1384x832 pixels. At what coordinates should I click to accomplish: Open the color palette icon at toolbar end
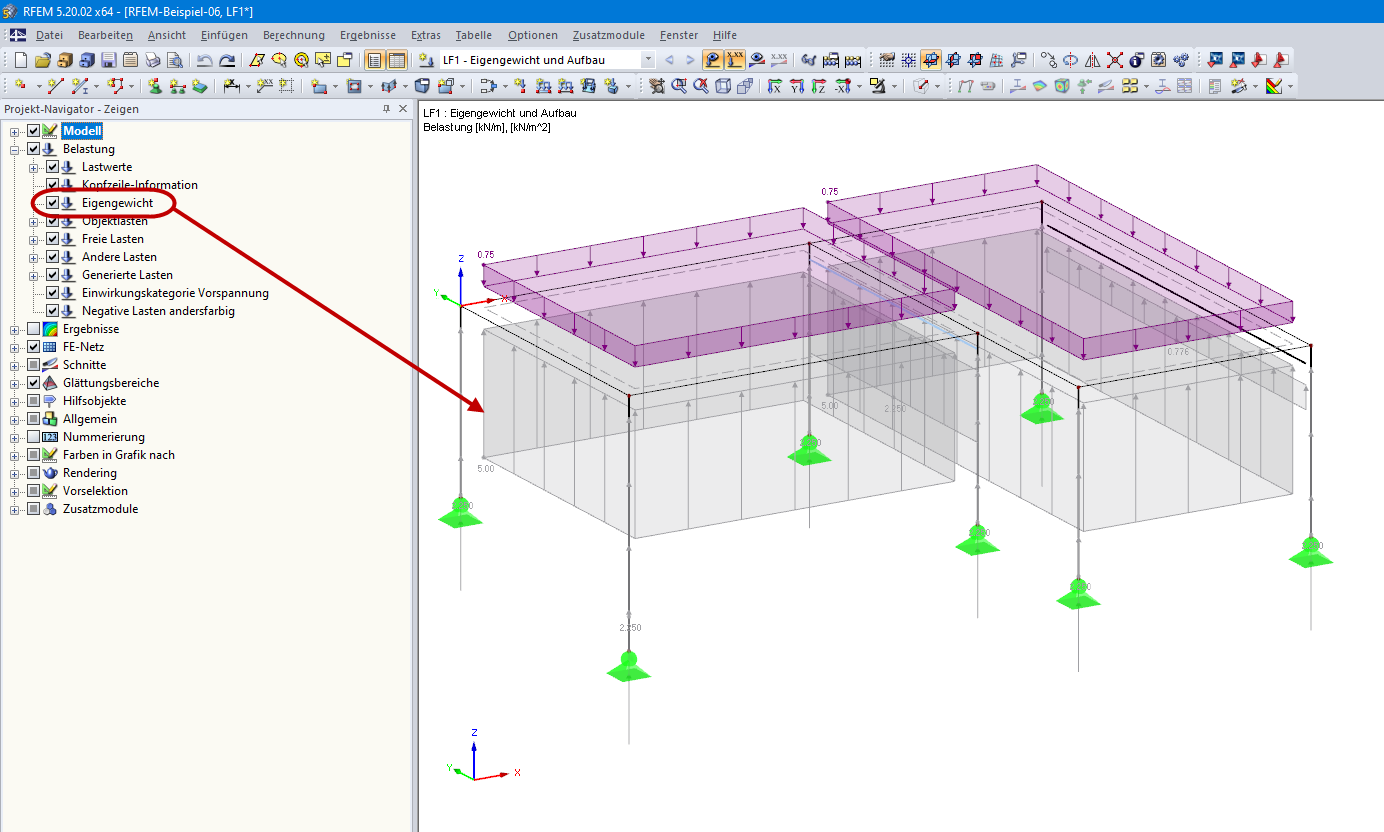(x=1272, y=86)
